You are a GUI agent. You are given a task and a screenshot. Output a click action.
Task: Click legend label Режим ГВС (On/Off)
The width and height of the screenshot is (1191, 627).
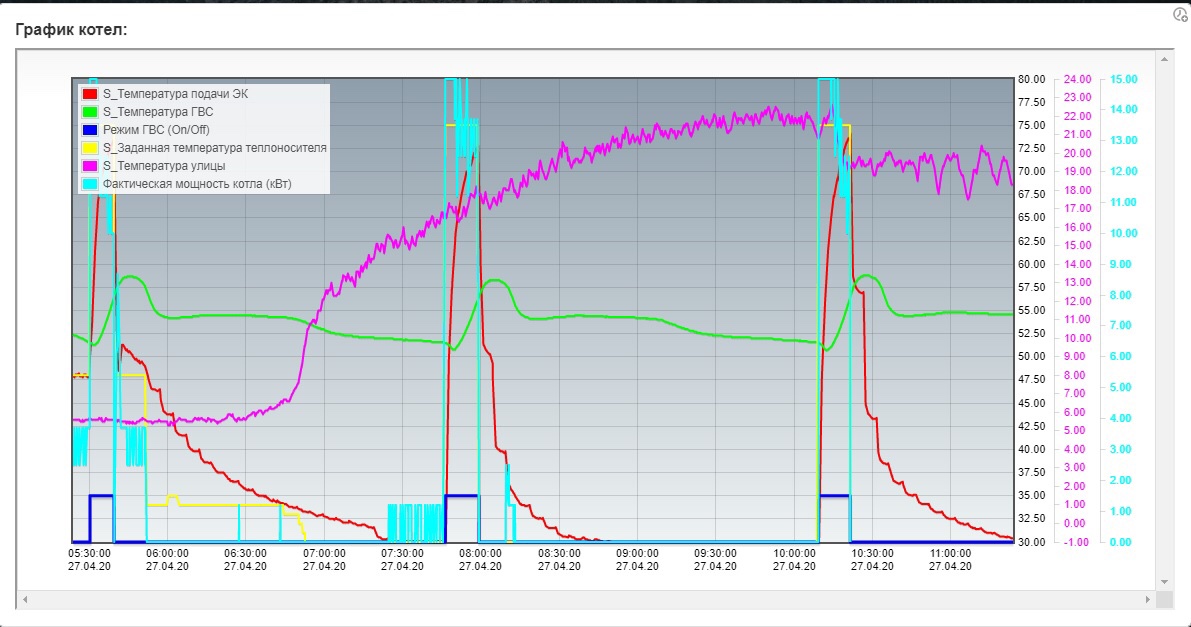pyautogui.click(x=156, y=130)
